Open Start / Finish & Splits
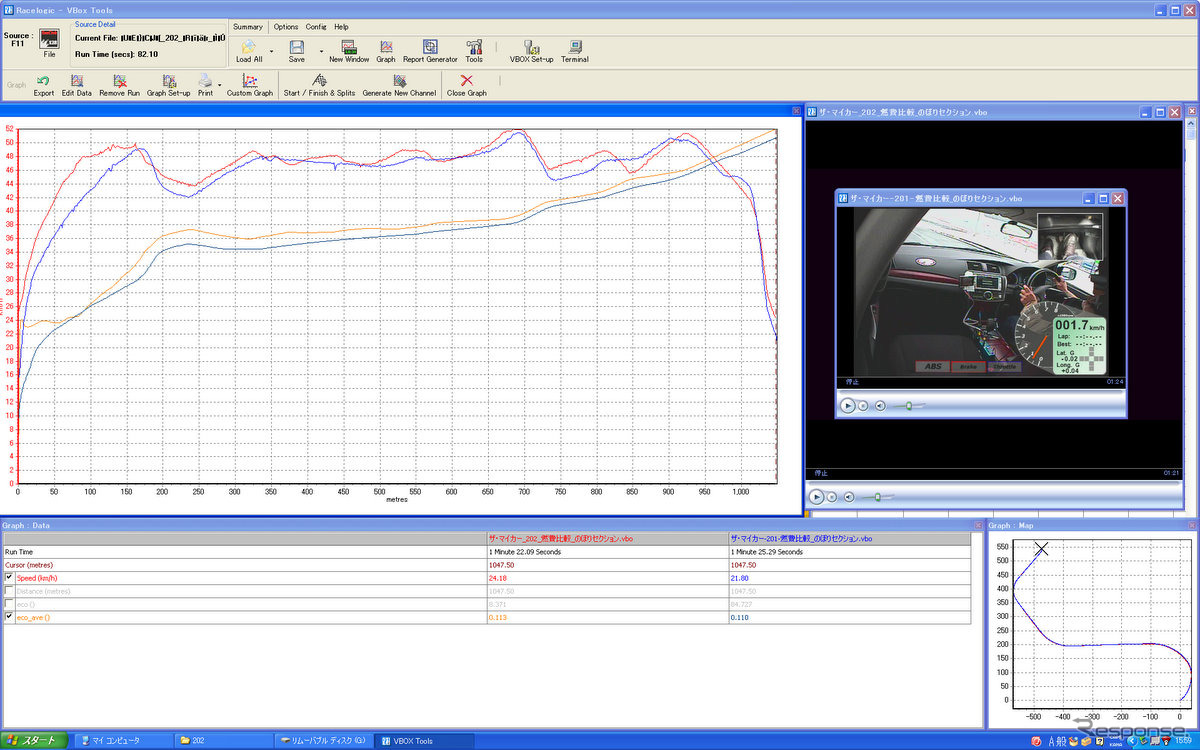 pyautogui.click(x=319, y=86)
